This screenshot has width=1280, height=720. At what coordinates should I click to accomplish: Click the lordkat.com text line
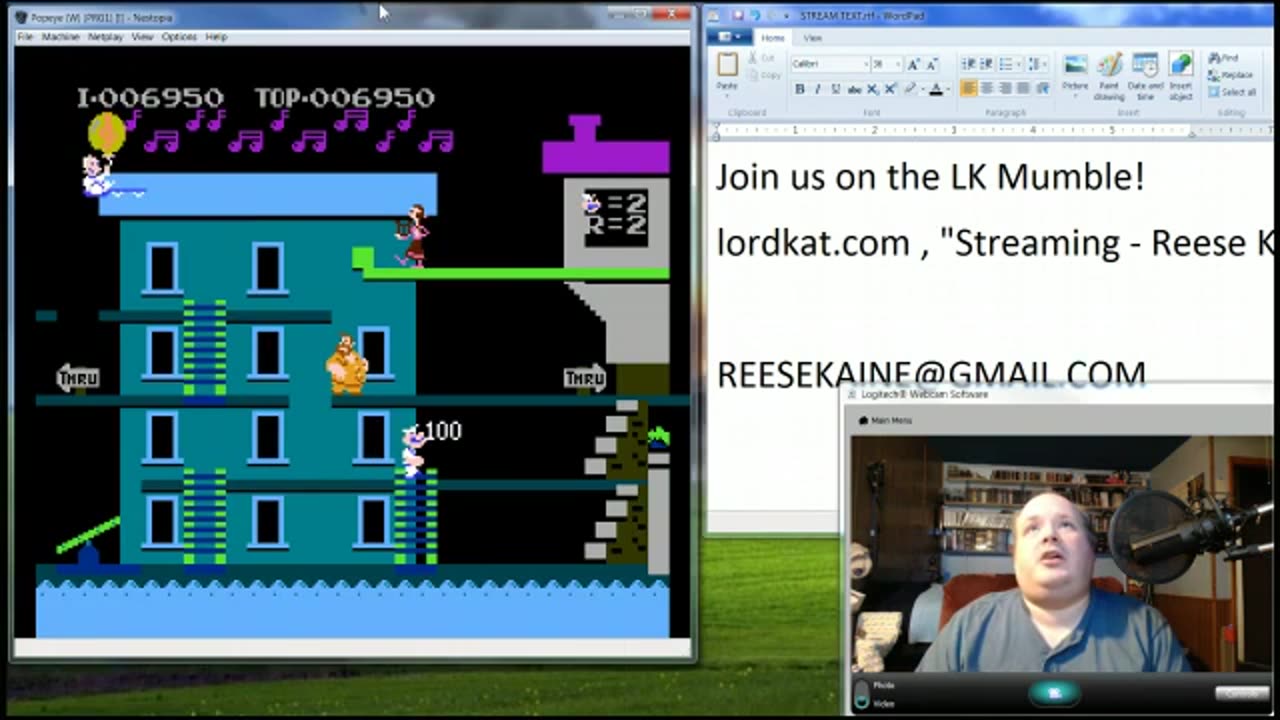(995, 243)
